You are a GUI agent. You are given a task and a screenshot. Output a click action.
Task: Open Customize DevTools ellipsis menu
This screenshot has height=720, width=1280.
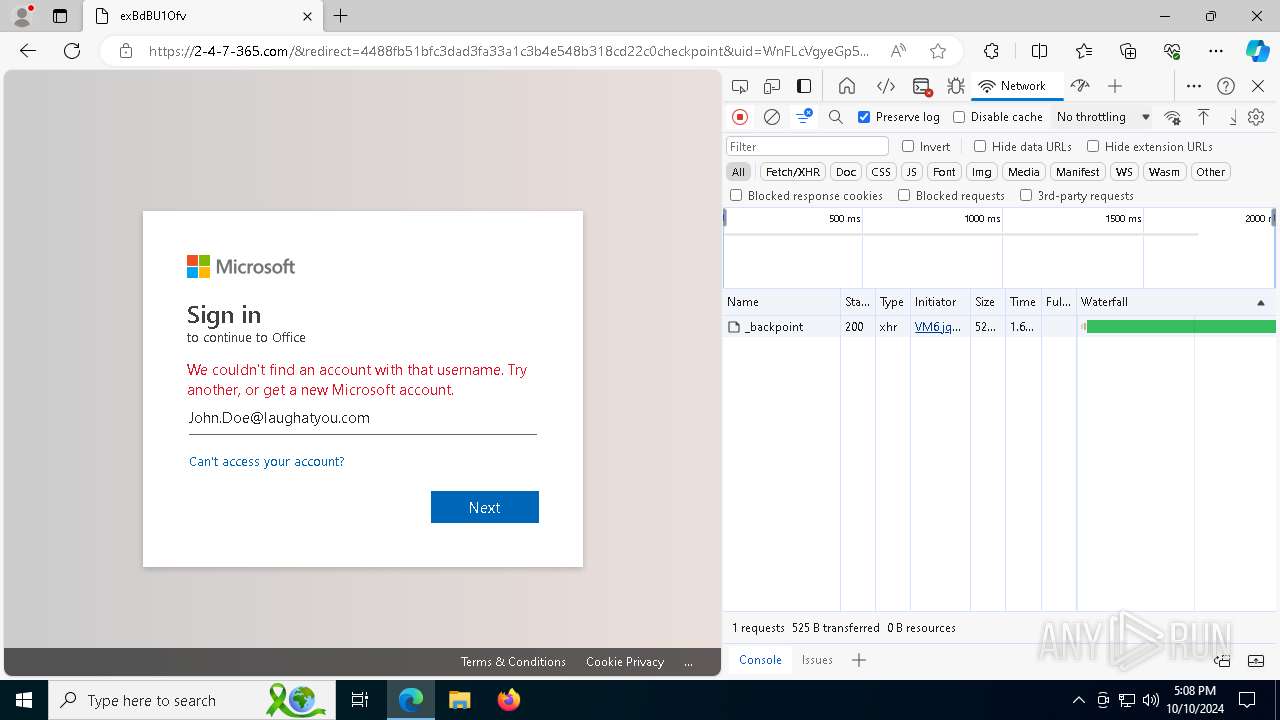tap(1194, 86)
